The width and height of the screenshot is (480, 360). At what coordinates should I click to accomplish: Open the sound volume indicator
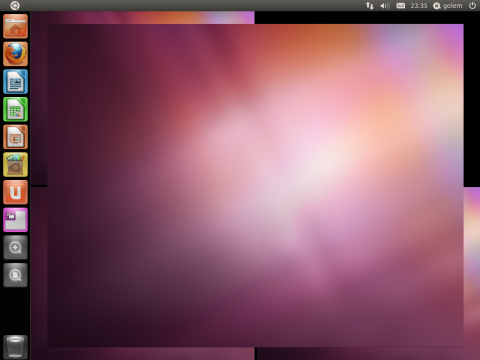point(385,6)
